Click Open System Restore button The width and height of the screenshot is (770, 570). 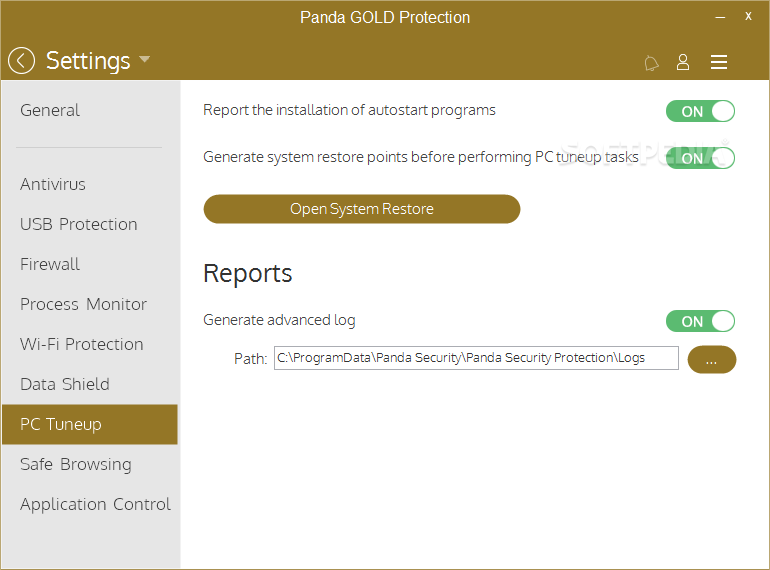(361, 209)
